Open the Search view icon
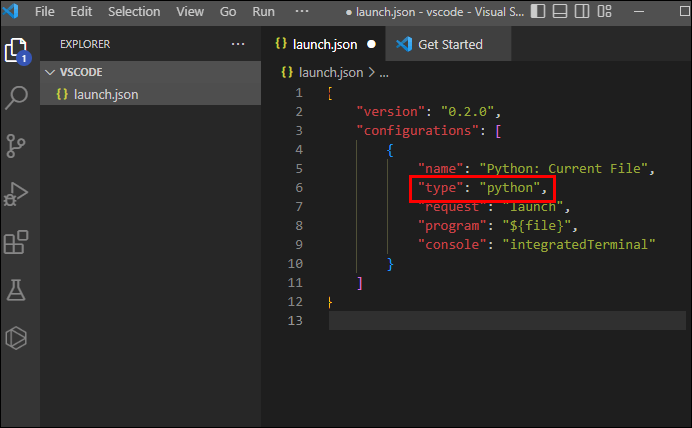The width and height of the screenshot is (692, 428). (x=16, y=97)
